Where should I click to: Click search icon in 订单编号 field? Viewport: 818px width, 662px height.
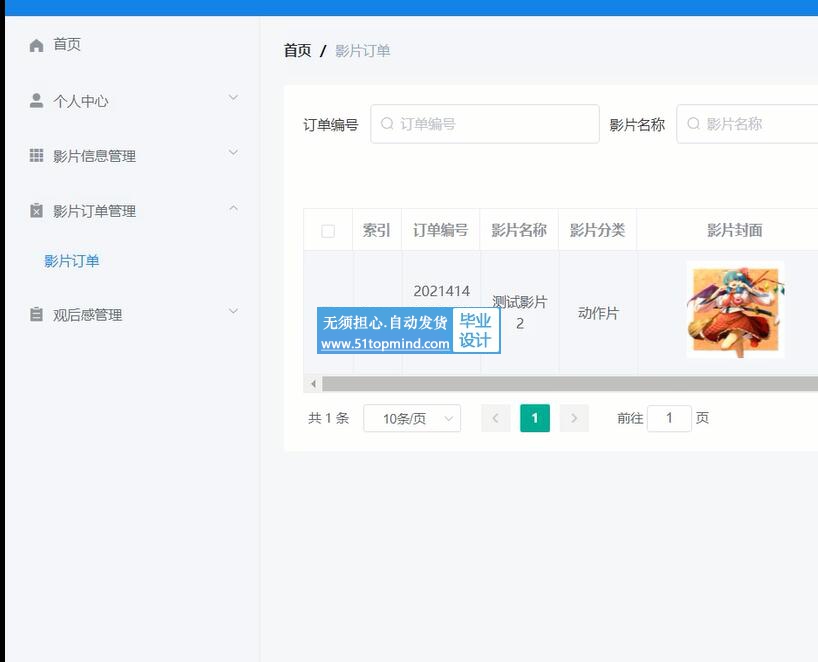click(x=387, y=124)
